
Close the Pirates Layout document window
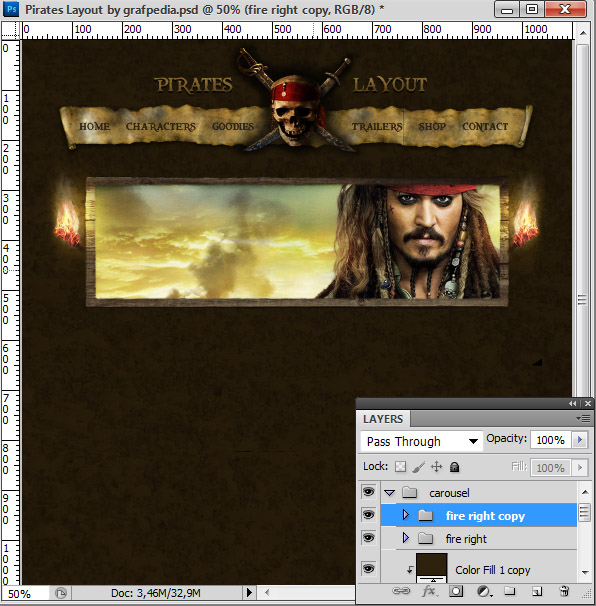point(565,10)
